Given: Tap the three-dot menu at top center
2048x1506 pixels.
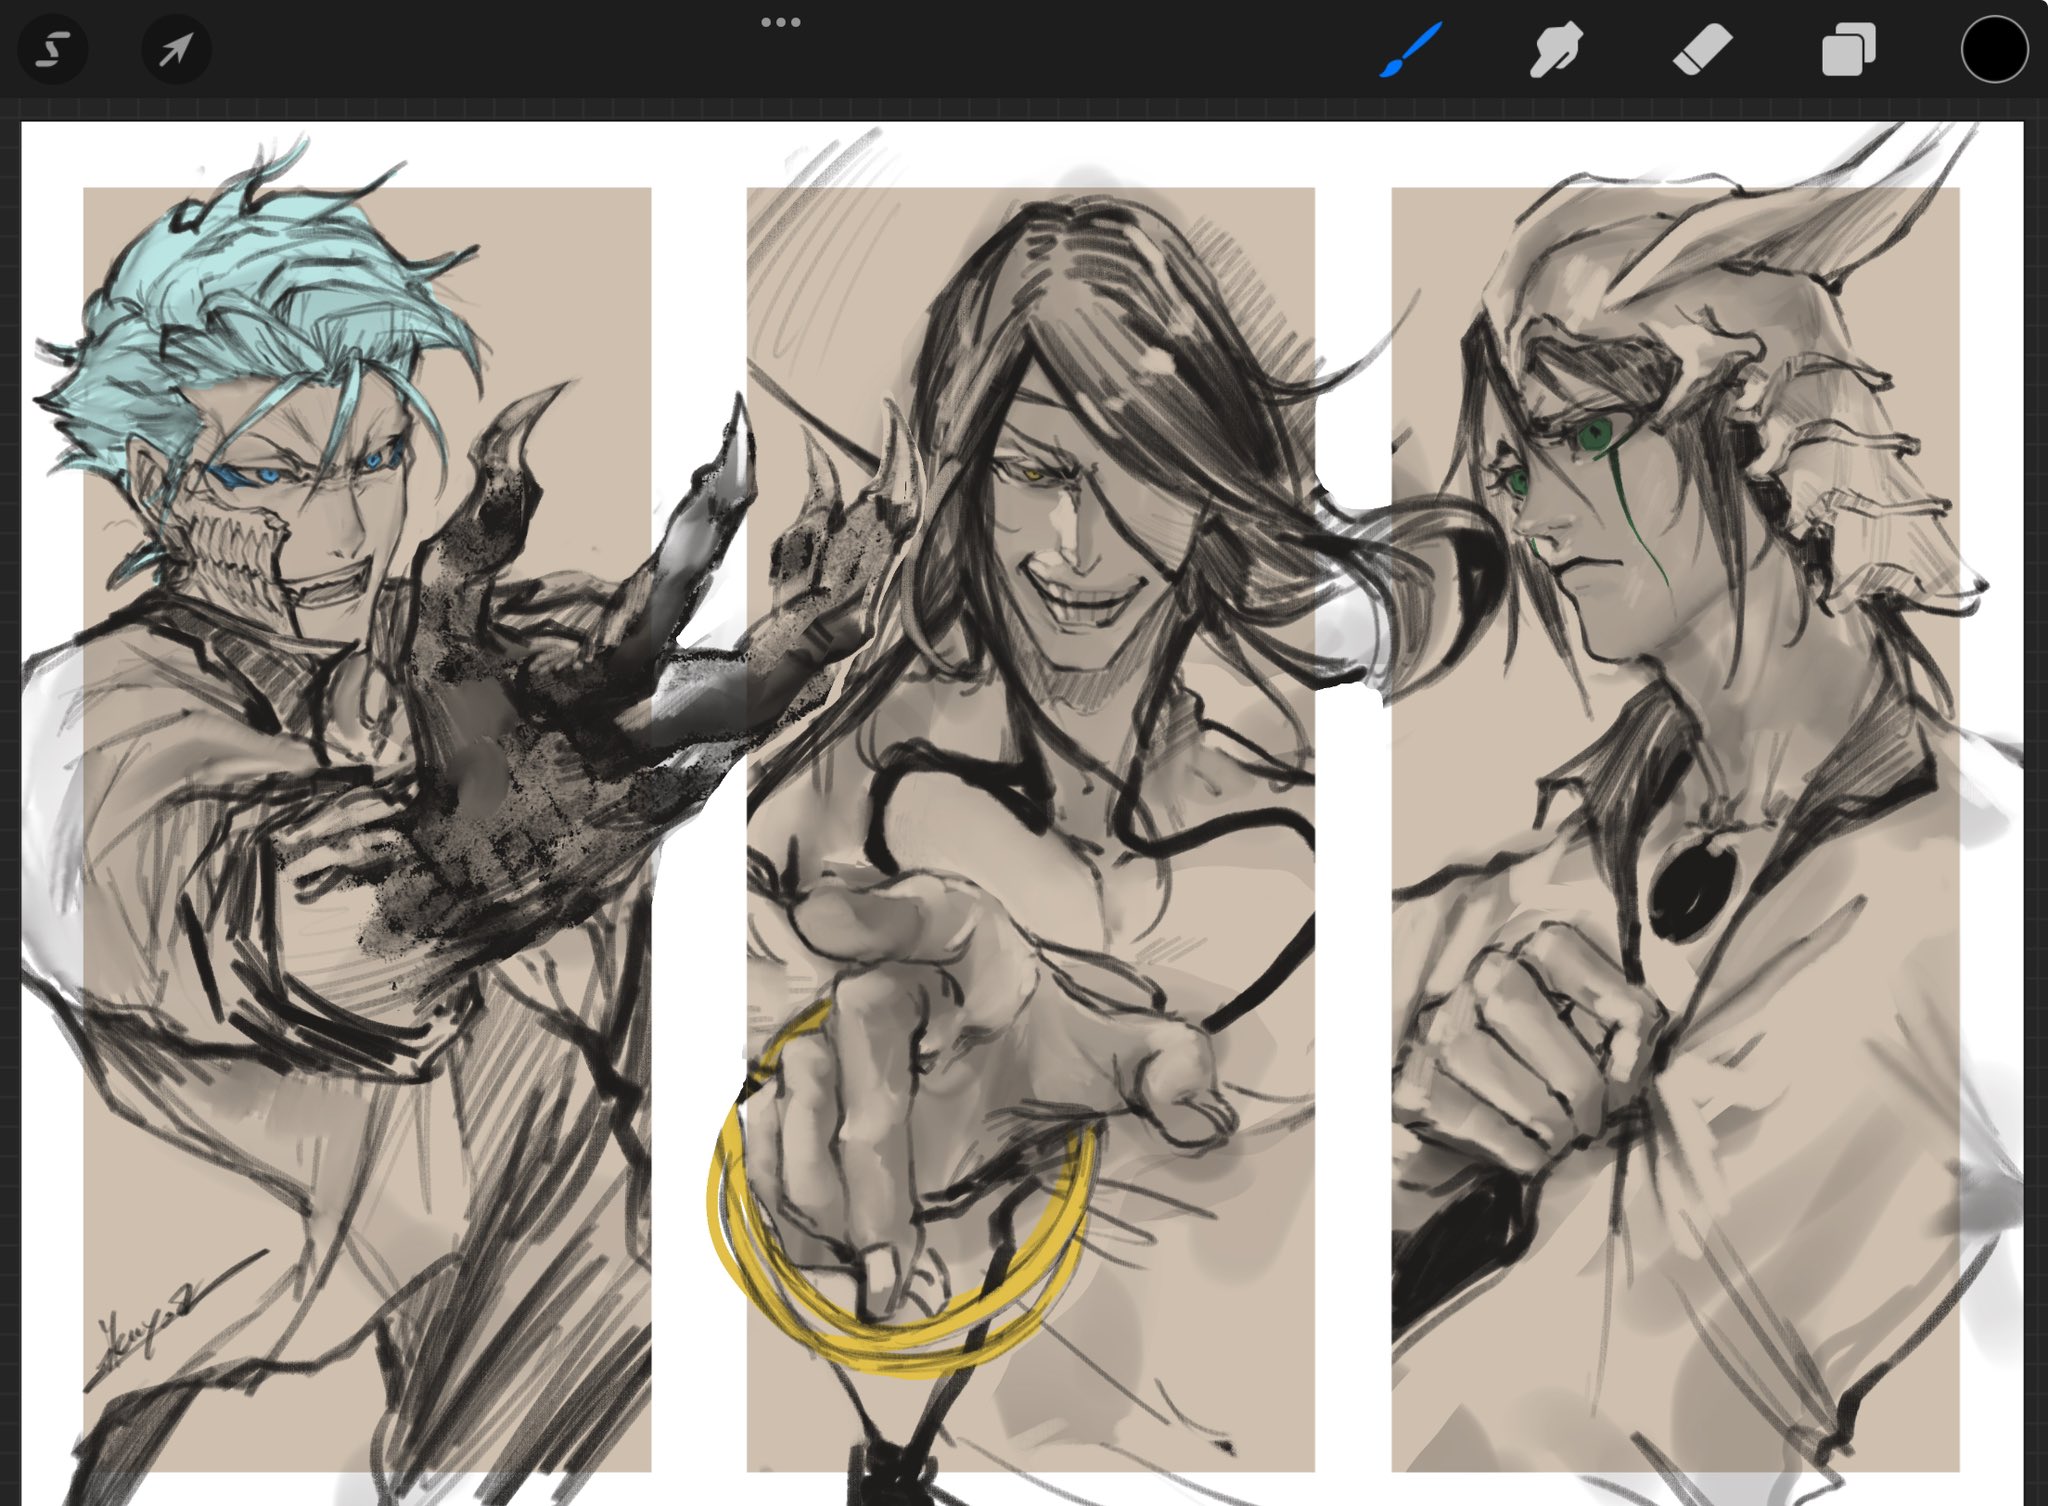Looking at the screenshot, I should pyautogui.click(x=780, y=22).
